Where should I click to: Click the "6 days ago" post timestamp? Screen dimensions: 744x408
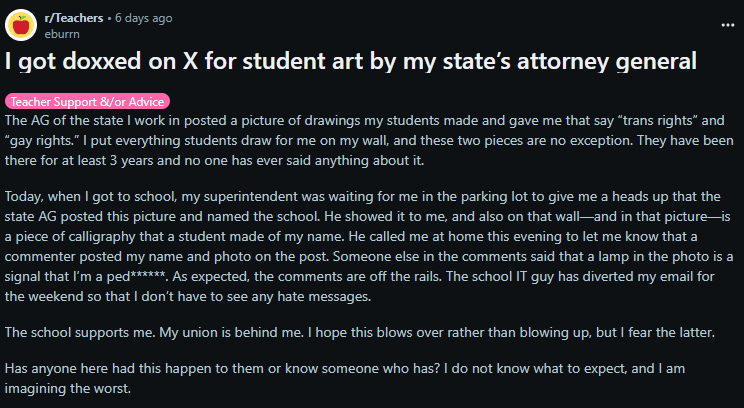143,18
